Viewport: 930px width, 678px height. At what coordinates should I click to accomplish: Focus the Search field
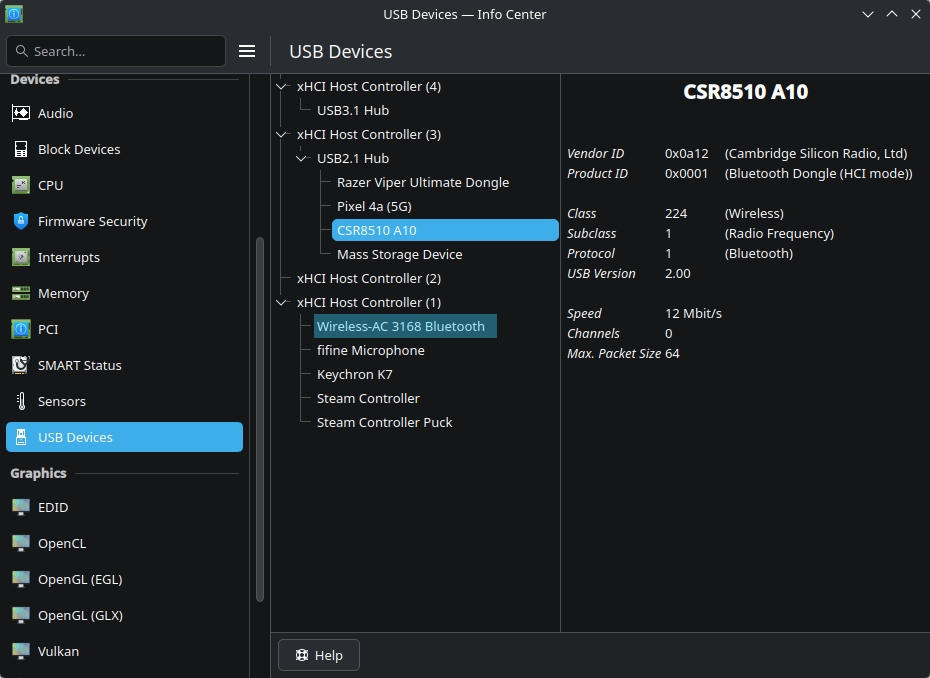(116, 51)
